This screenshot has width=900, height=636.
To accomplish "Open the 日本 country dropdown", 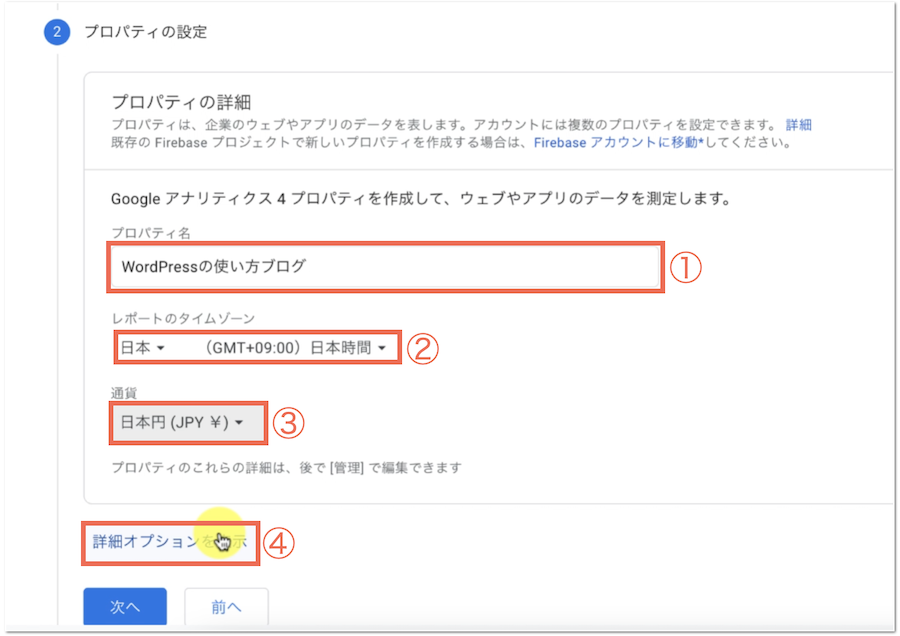I will 141,348.
